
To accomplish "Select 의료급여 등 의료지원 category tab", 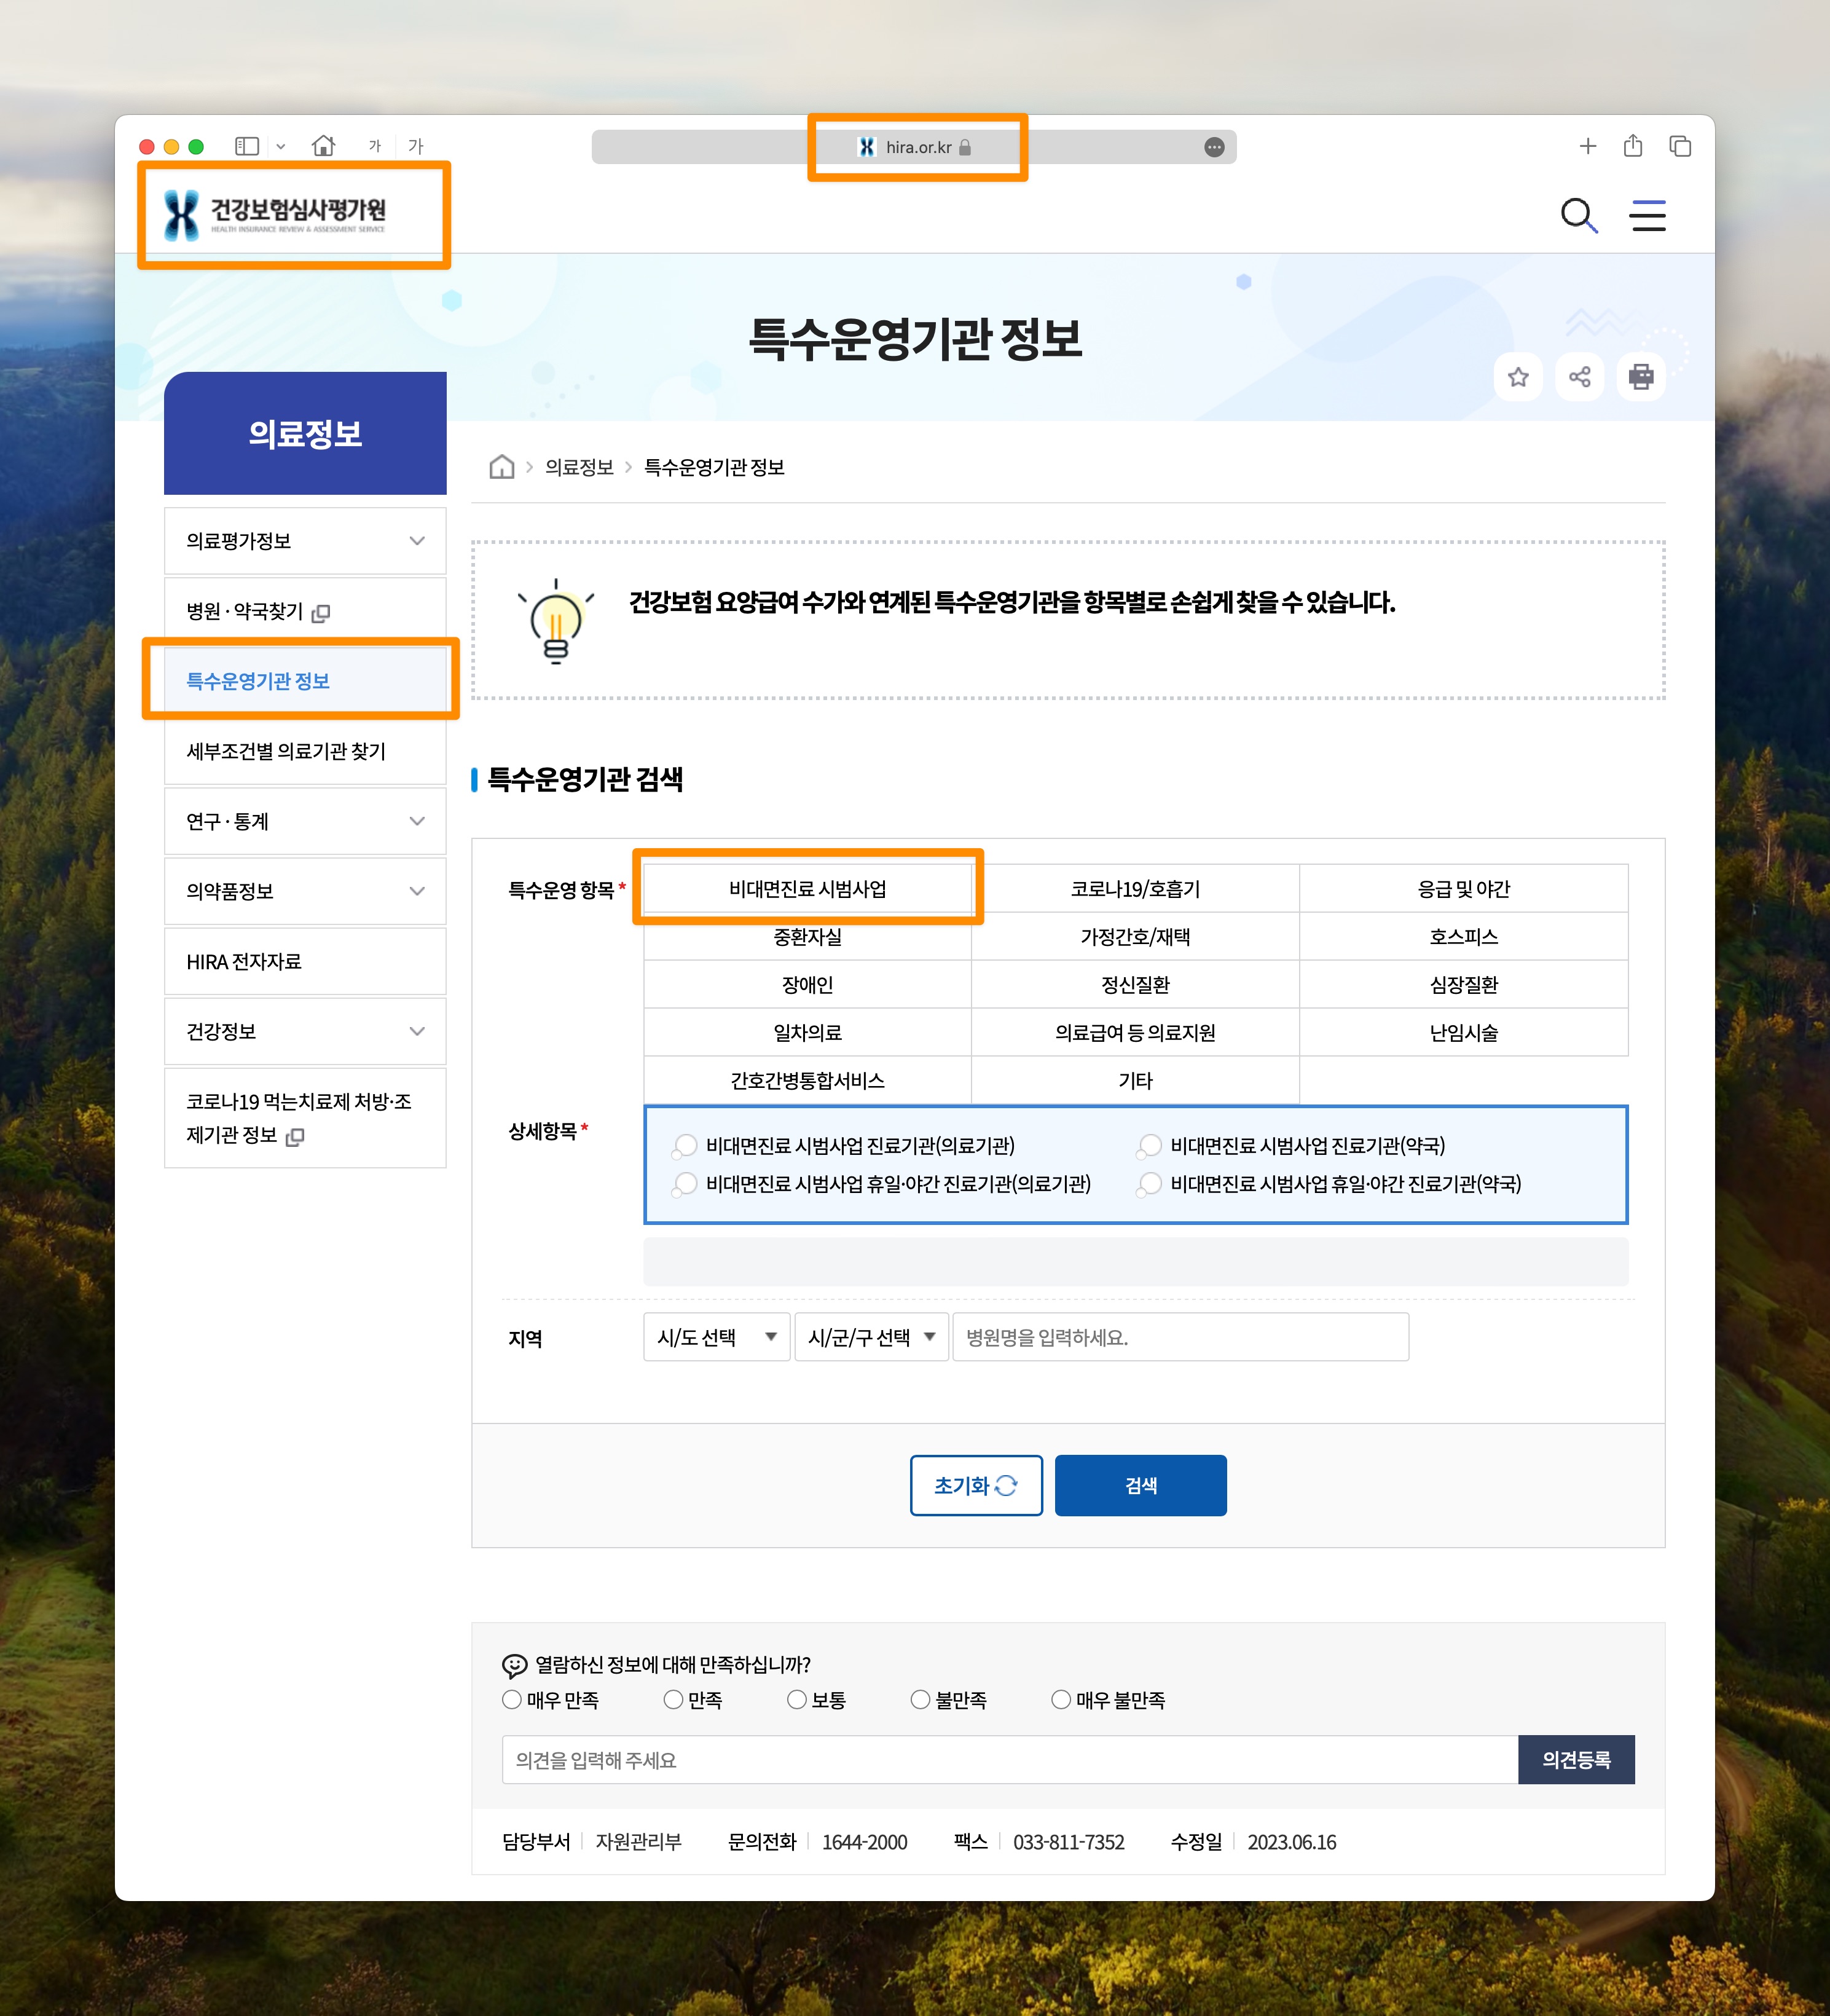I will [1135, 1032].
